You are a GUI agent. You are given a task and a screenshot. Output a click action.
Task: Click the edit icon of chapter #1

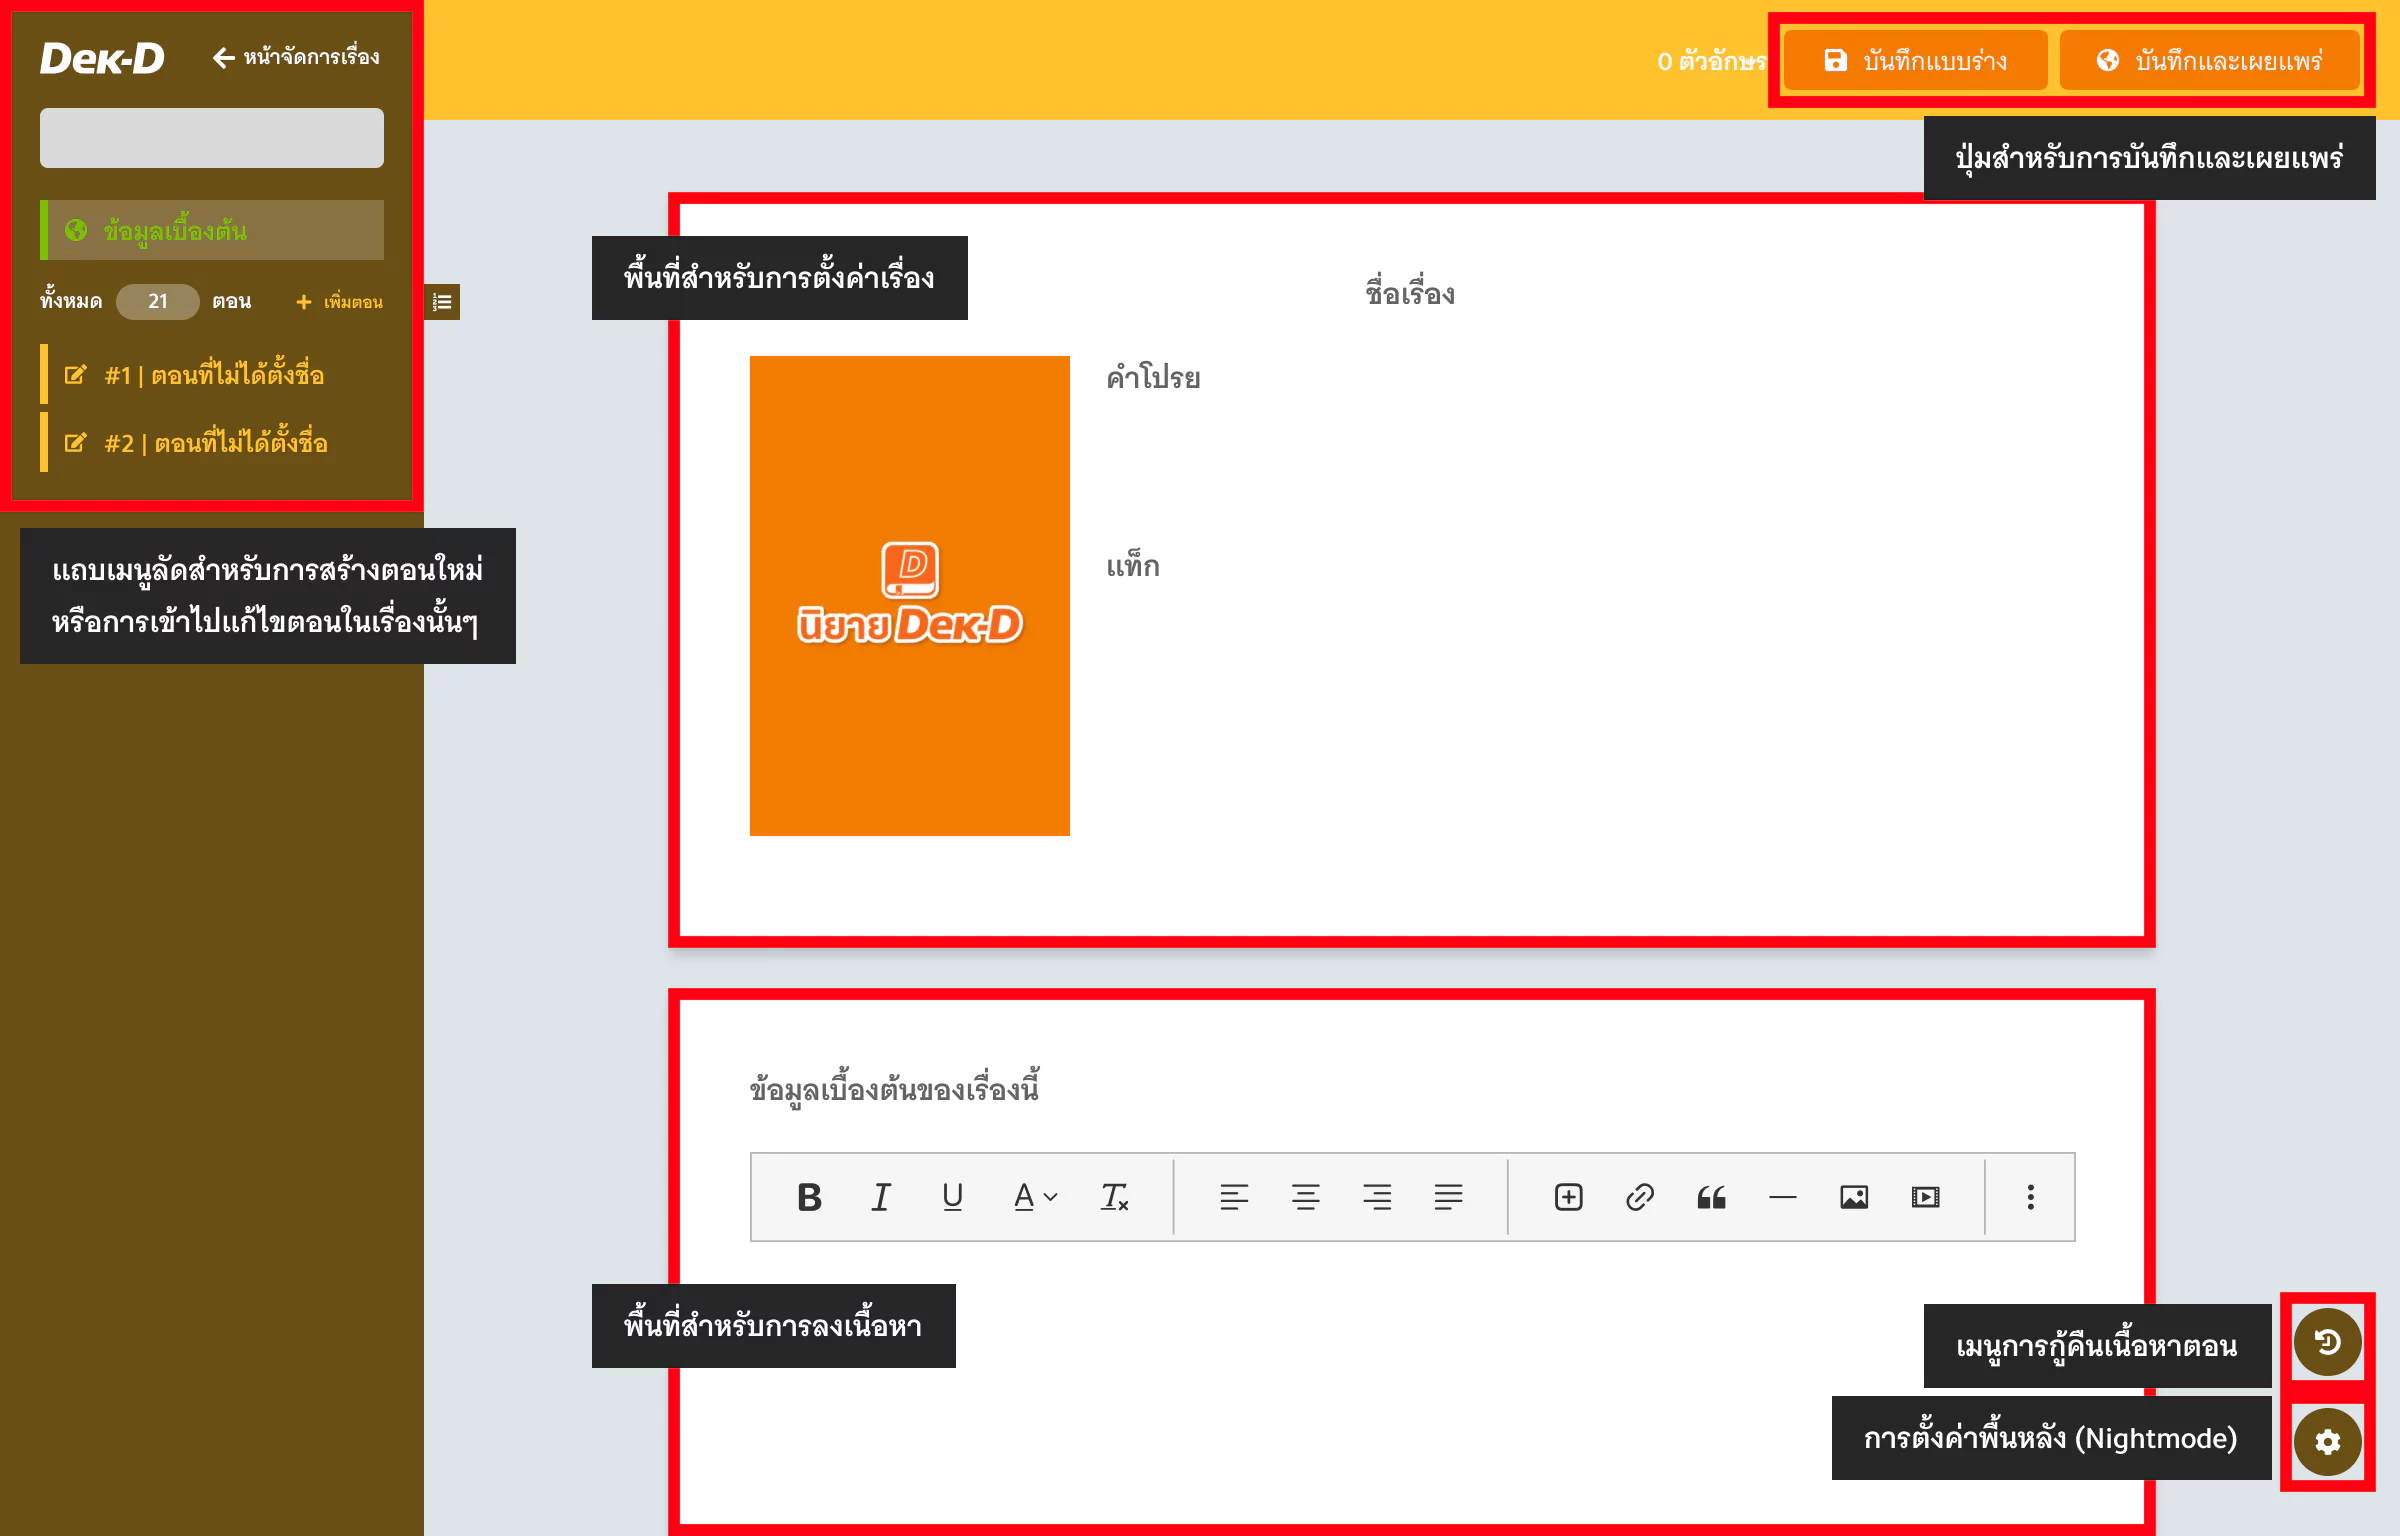pyautogui.click(x=75, y=375)
